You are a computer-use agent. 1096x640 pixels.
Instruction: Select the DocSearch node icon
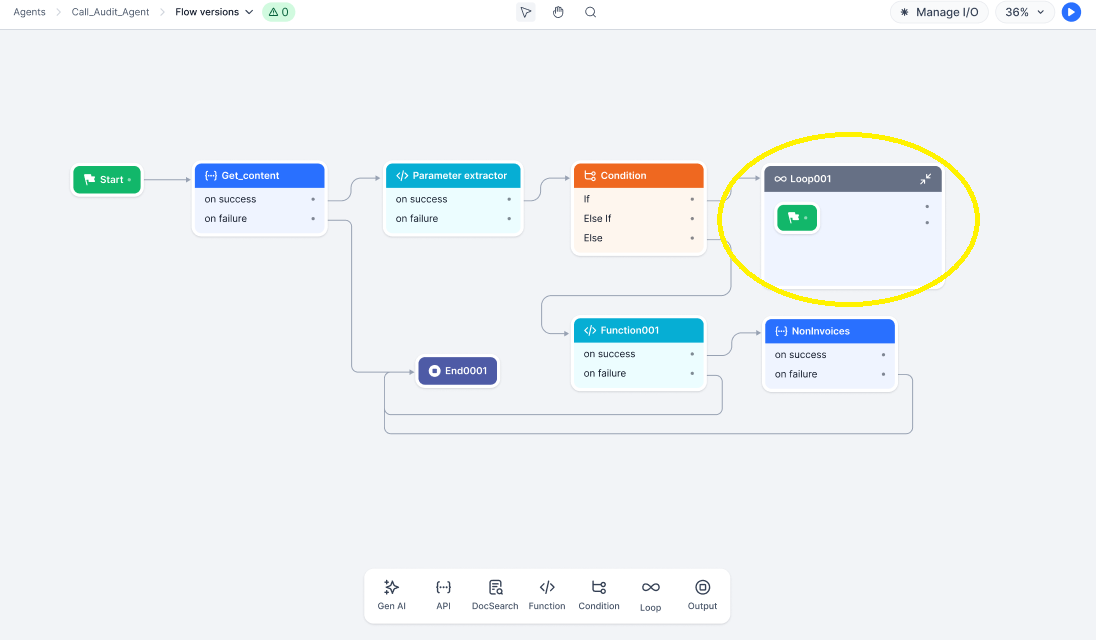pyautogui.click(x=495, y=588)
